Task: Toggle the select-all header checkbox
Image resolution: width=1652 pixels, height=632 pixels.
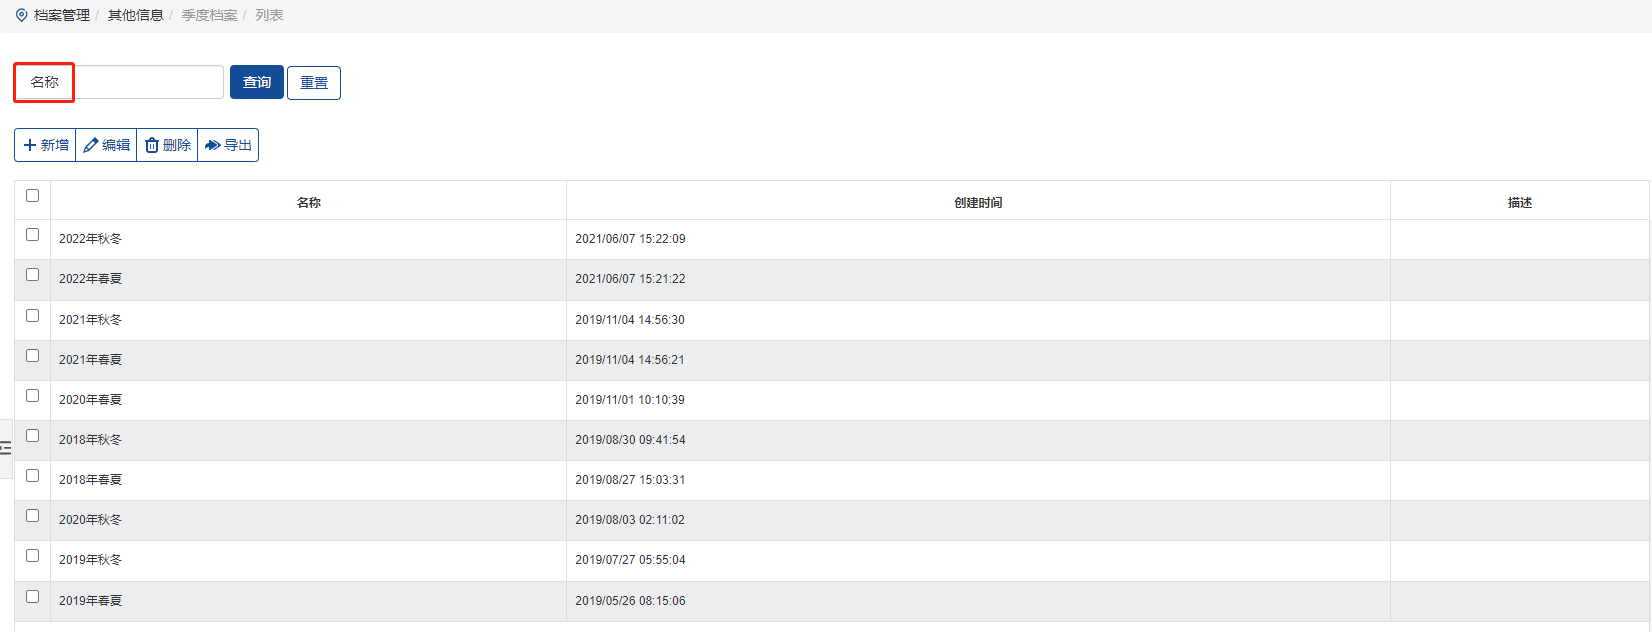Action: coord(32,196)
